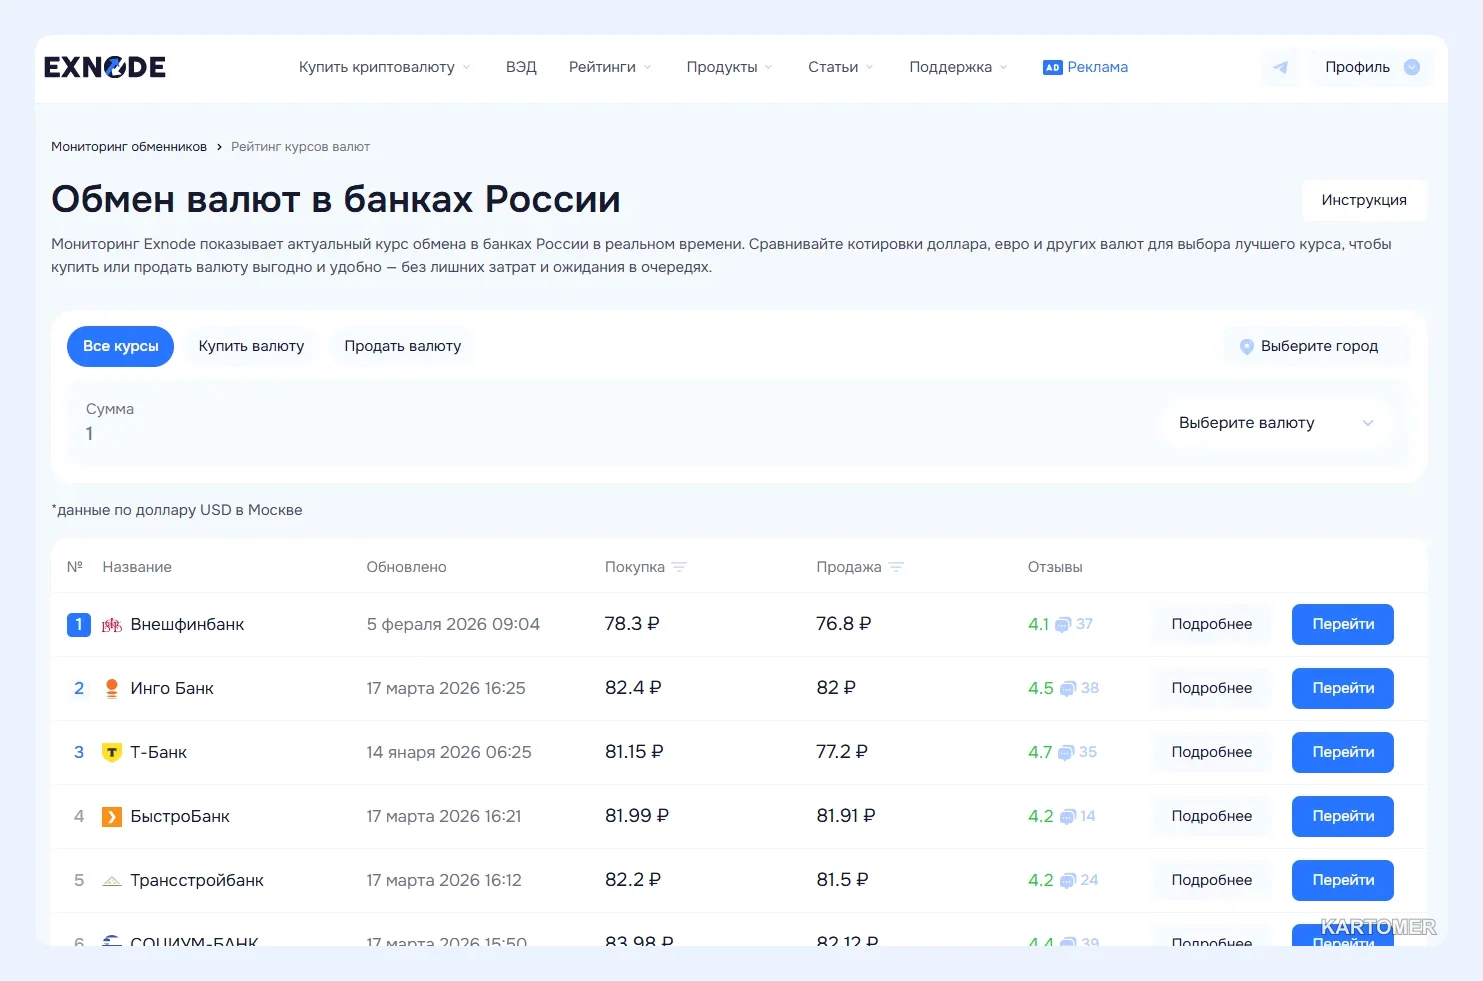Open the Реклама link
Screen dimensions: 1483x981
(x=1097, y=67)
